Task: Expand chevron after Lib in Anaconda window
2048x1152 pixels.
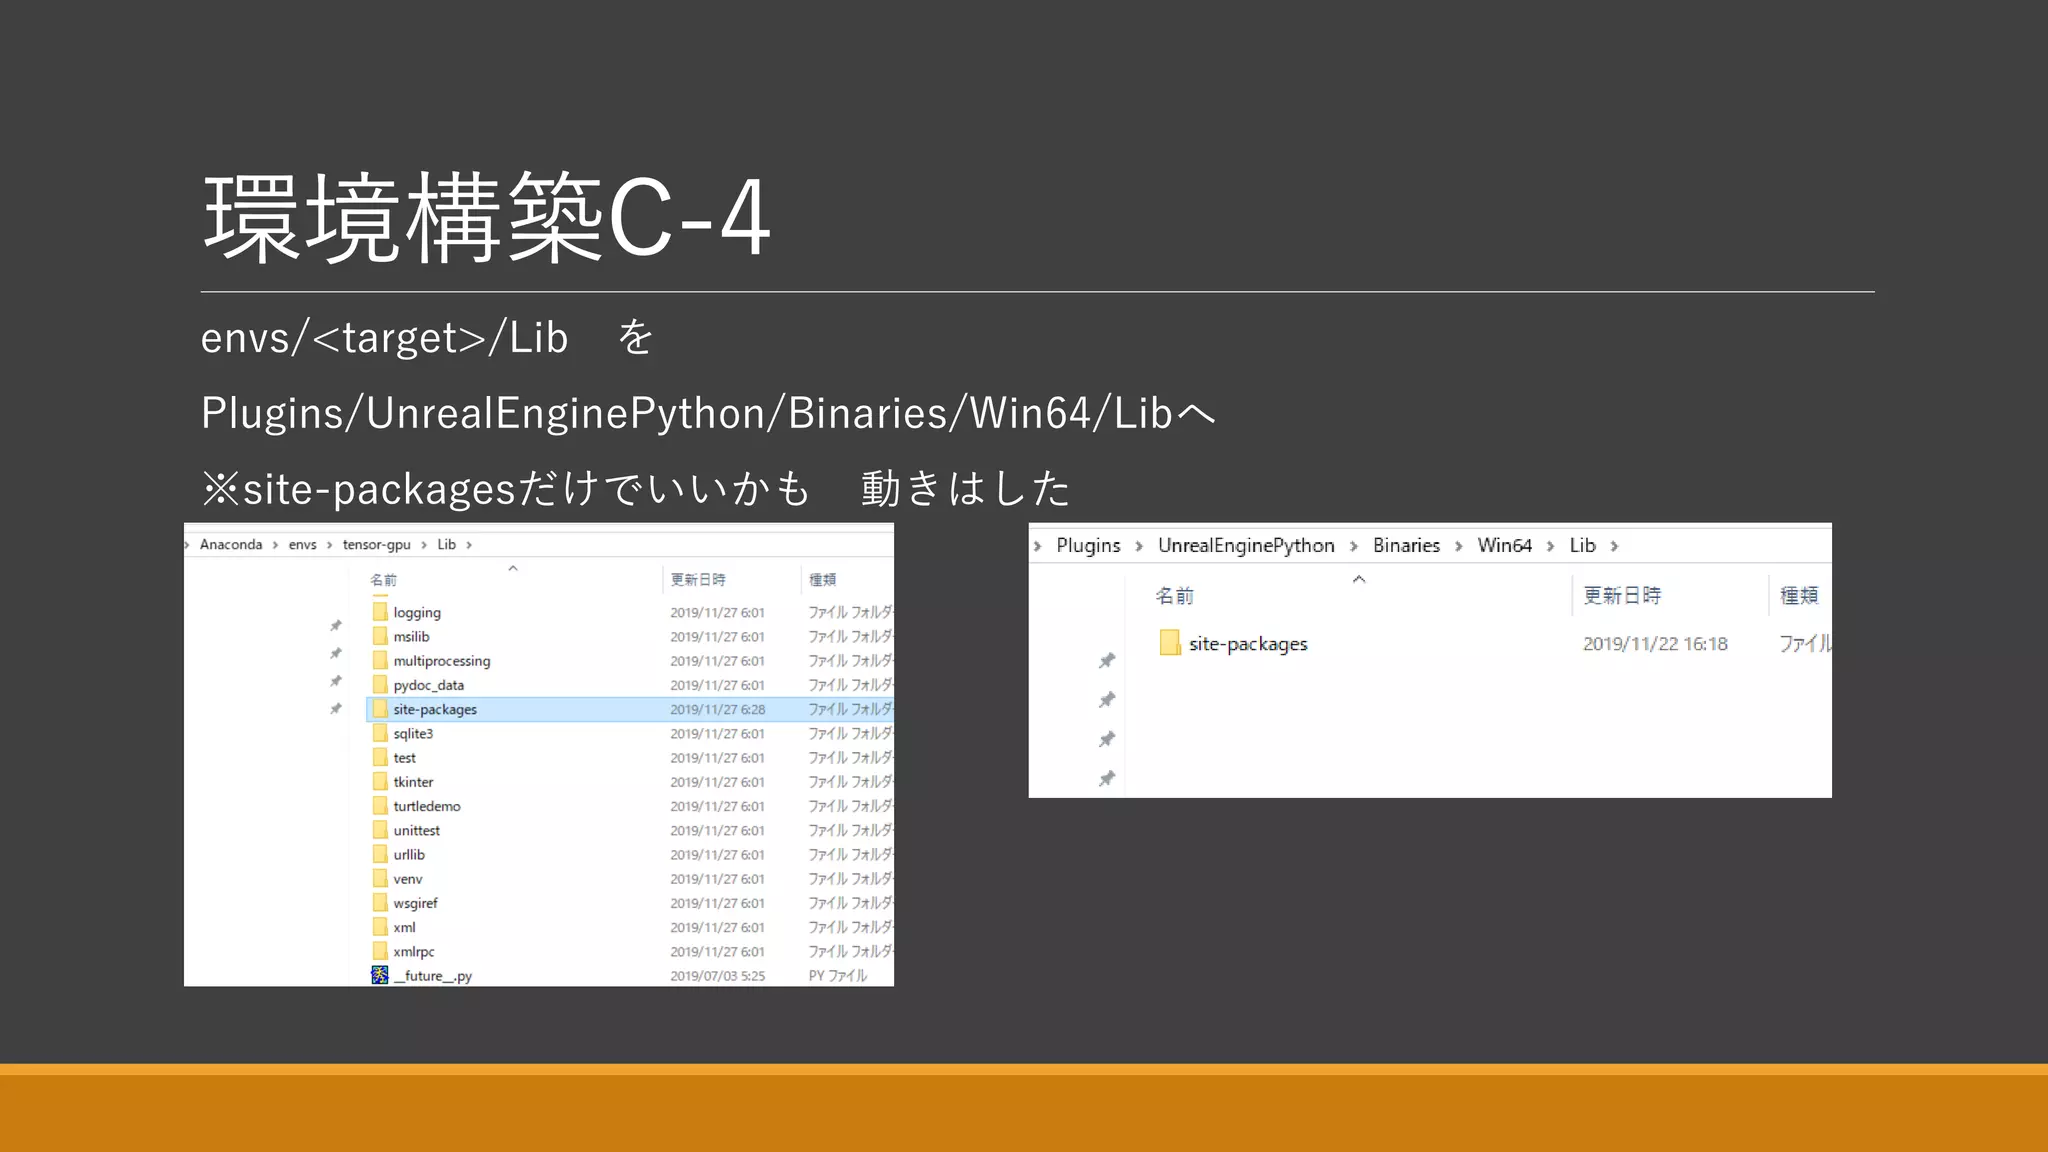Action: (469, 545)
